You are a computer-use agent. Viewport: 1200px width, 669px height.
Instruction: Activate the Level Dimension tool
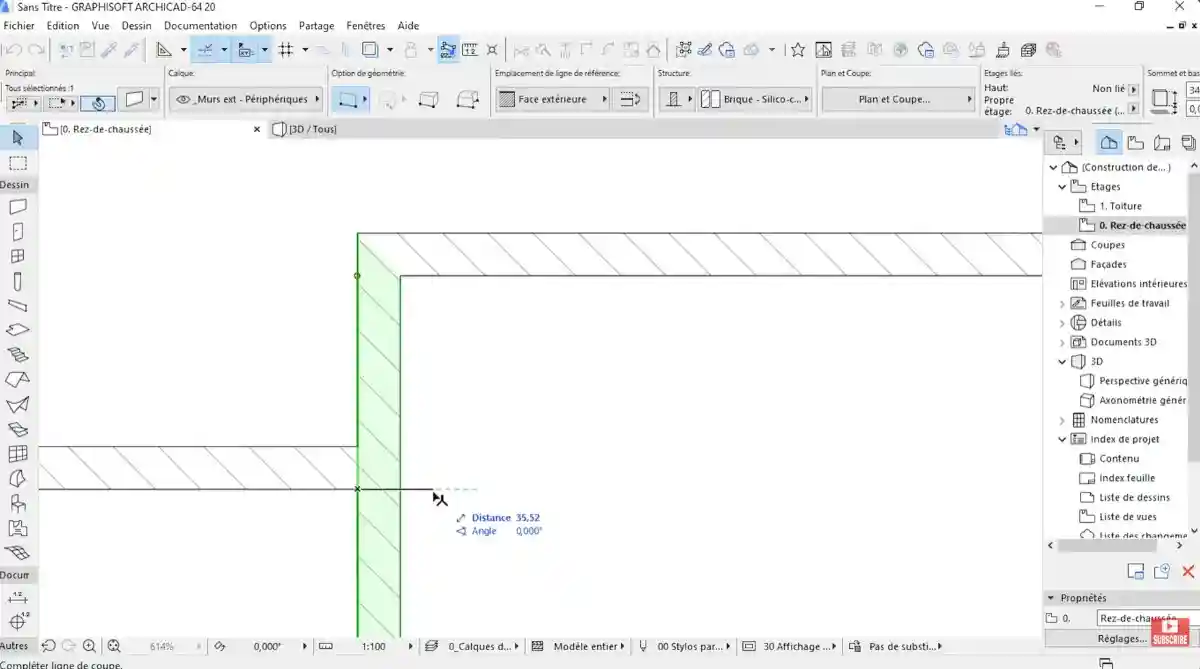tap(18, 621)
